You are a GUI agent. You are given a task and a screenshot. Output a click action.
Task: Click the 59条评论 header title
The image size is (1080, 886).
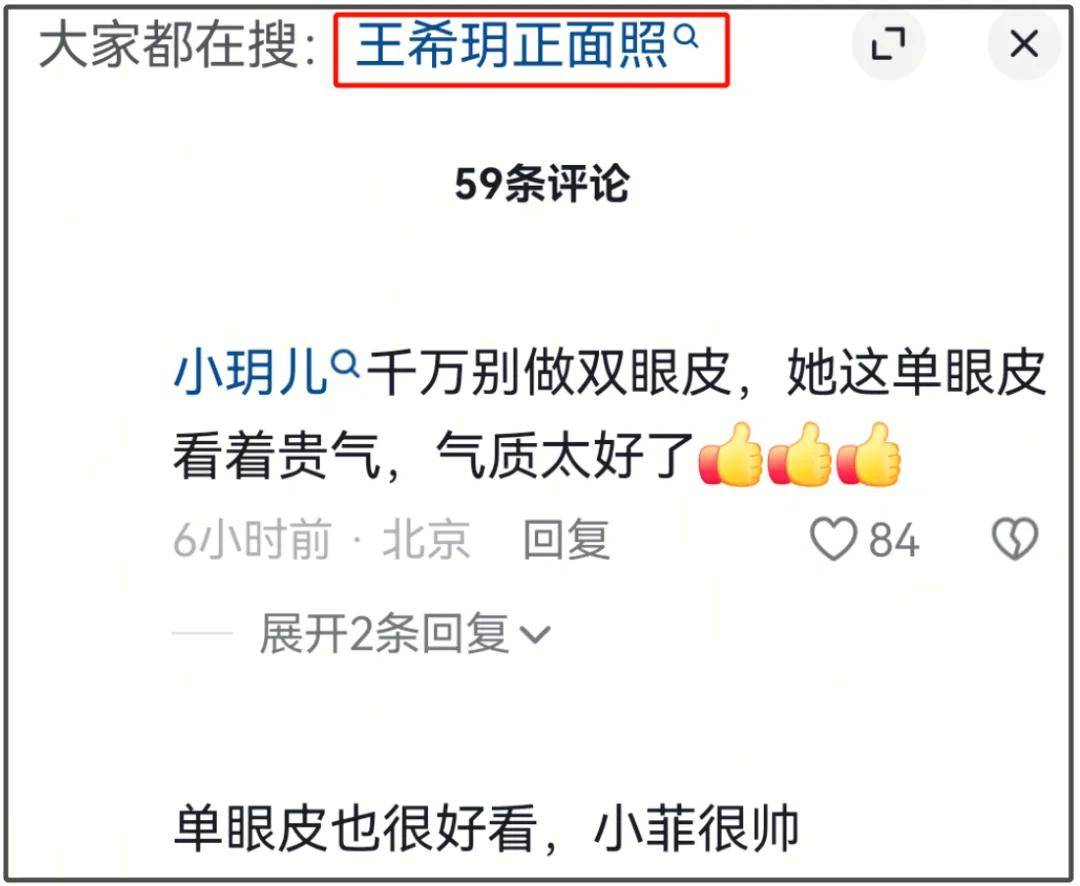point(541,184)
